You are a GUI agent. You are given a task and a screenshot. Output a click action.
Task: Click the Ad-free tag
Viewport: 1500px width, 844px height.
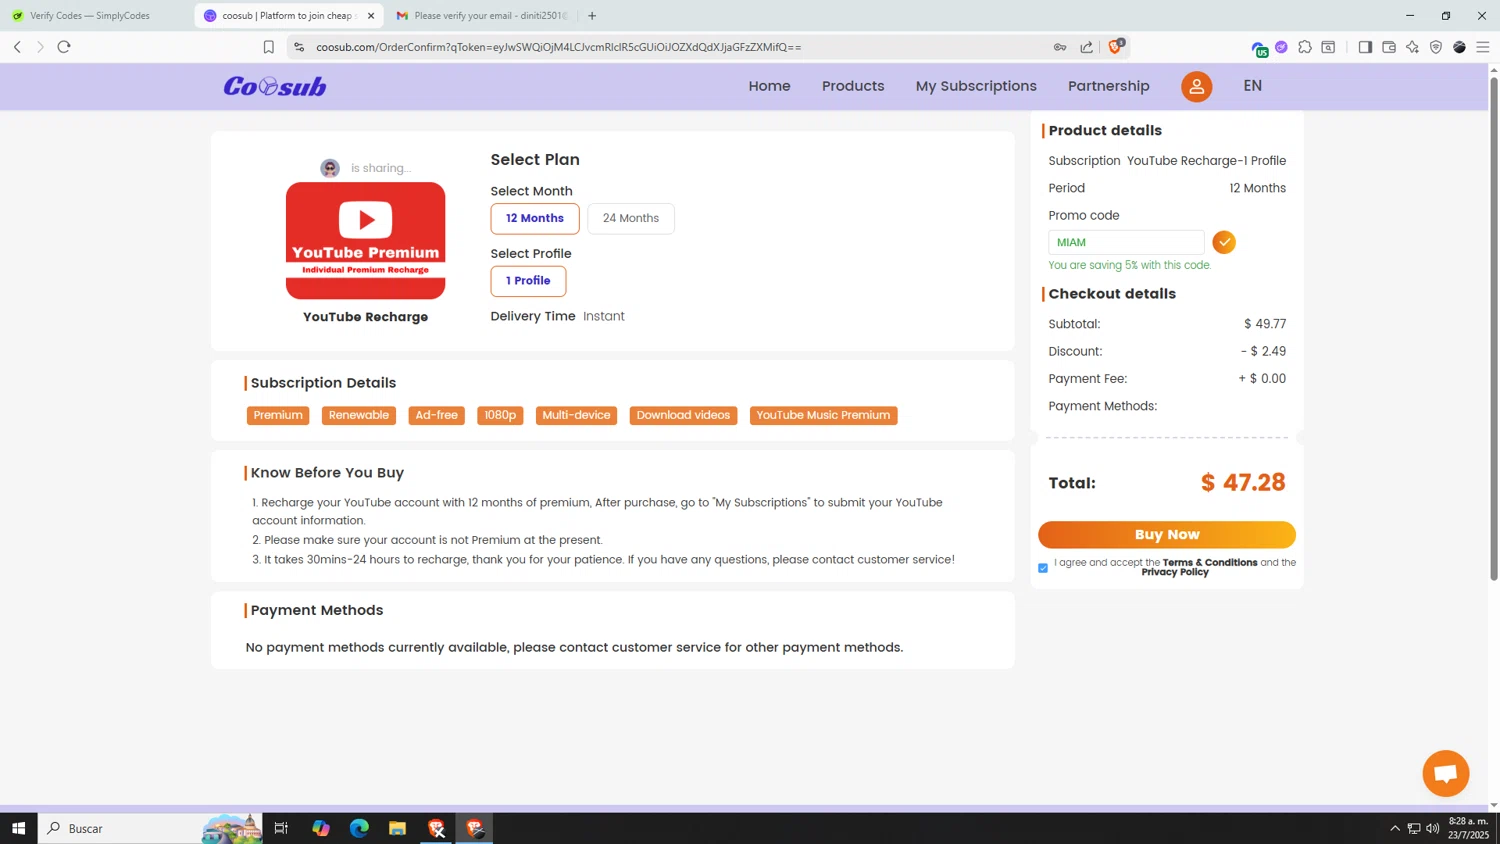point(437,415)
